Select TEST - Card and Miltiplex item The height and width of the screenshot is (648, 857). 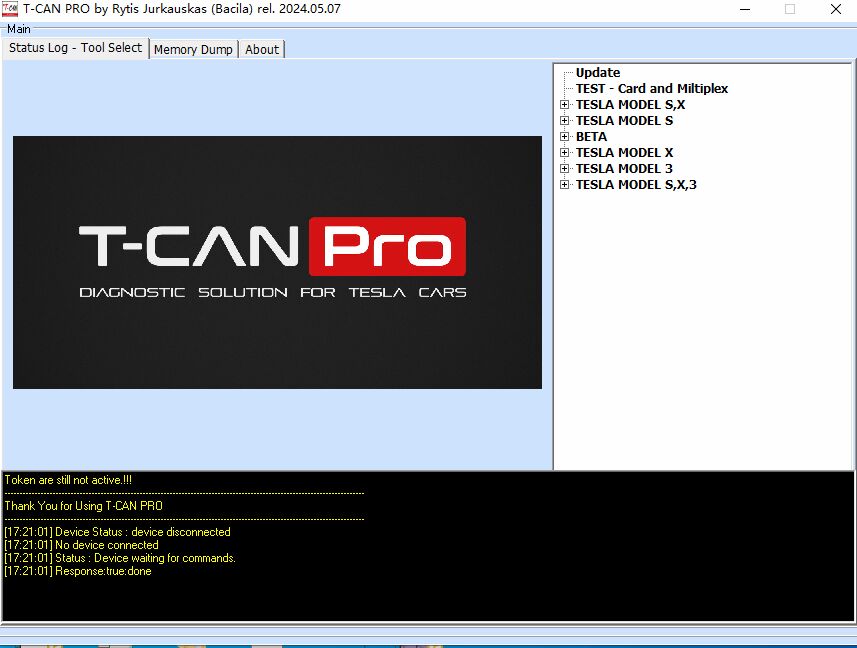tap(651, 89)
